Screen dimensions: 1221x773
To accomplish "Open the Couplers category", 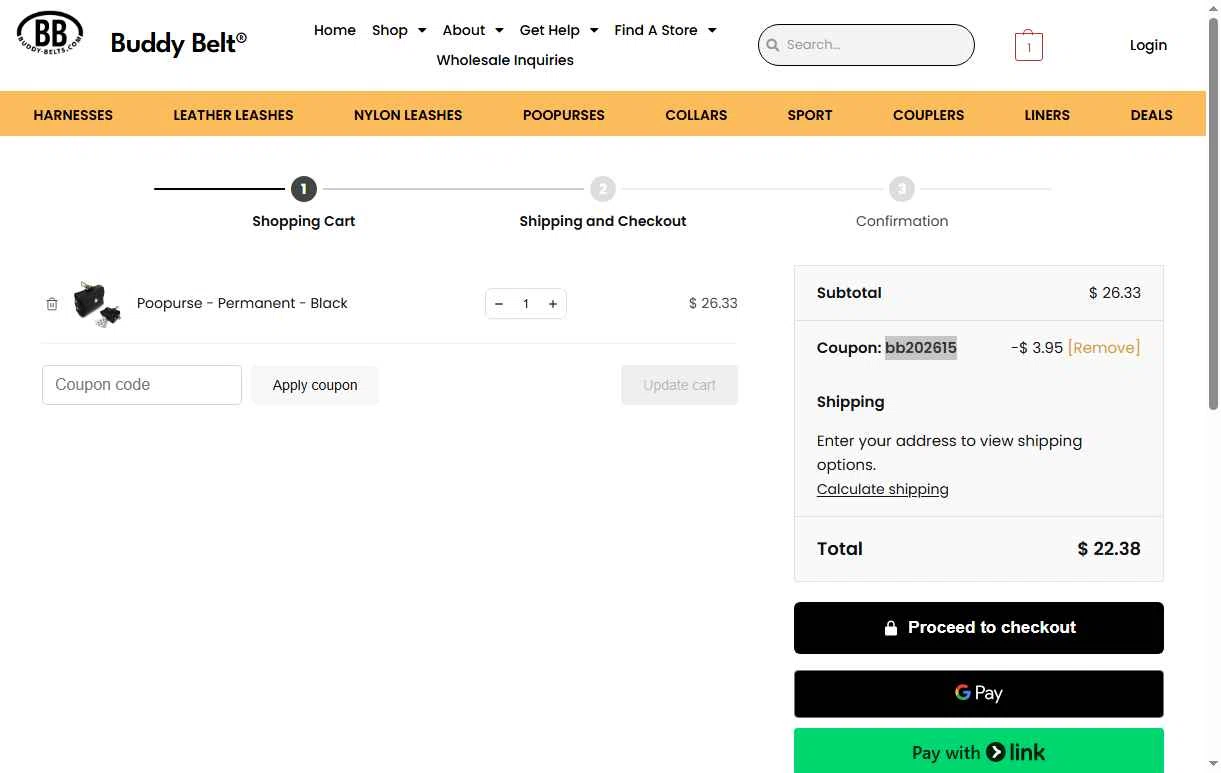I will pos(928,115).
